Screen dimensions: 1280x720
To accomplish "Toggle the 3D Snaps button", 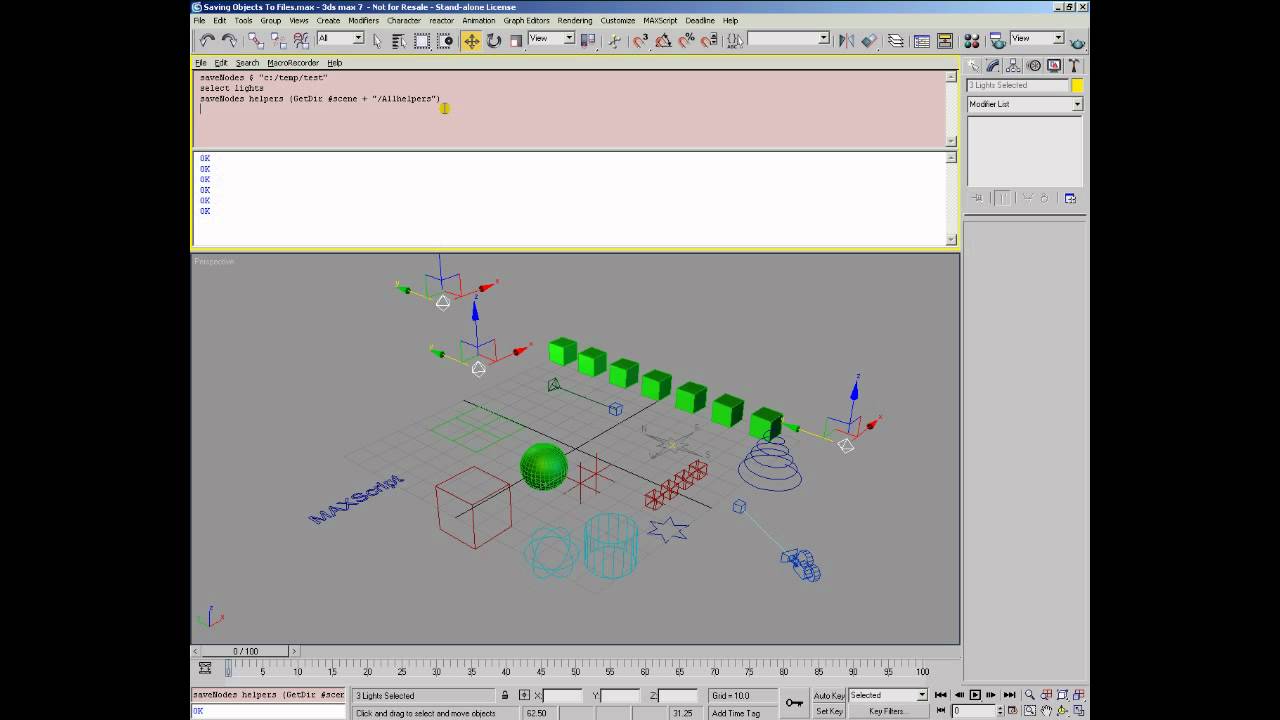I will click(641, 41).
